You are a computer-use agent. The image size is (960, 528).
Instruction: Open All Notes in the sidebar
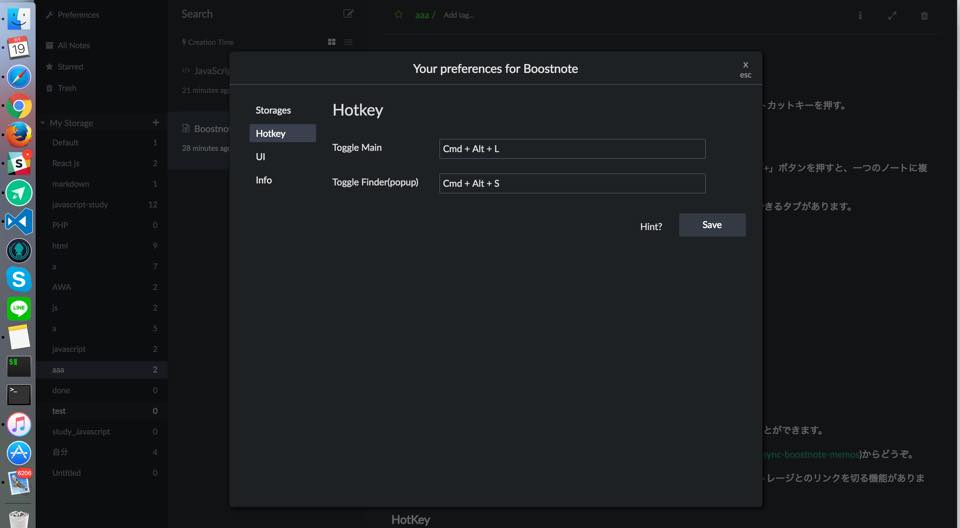point(68,45)
